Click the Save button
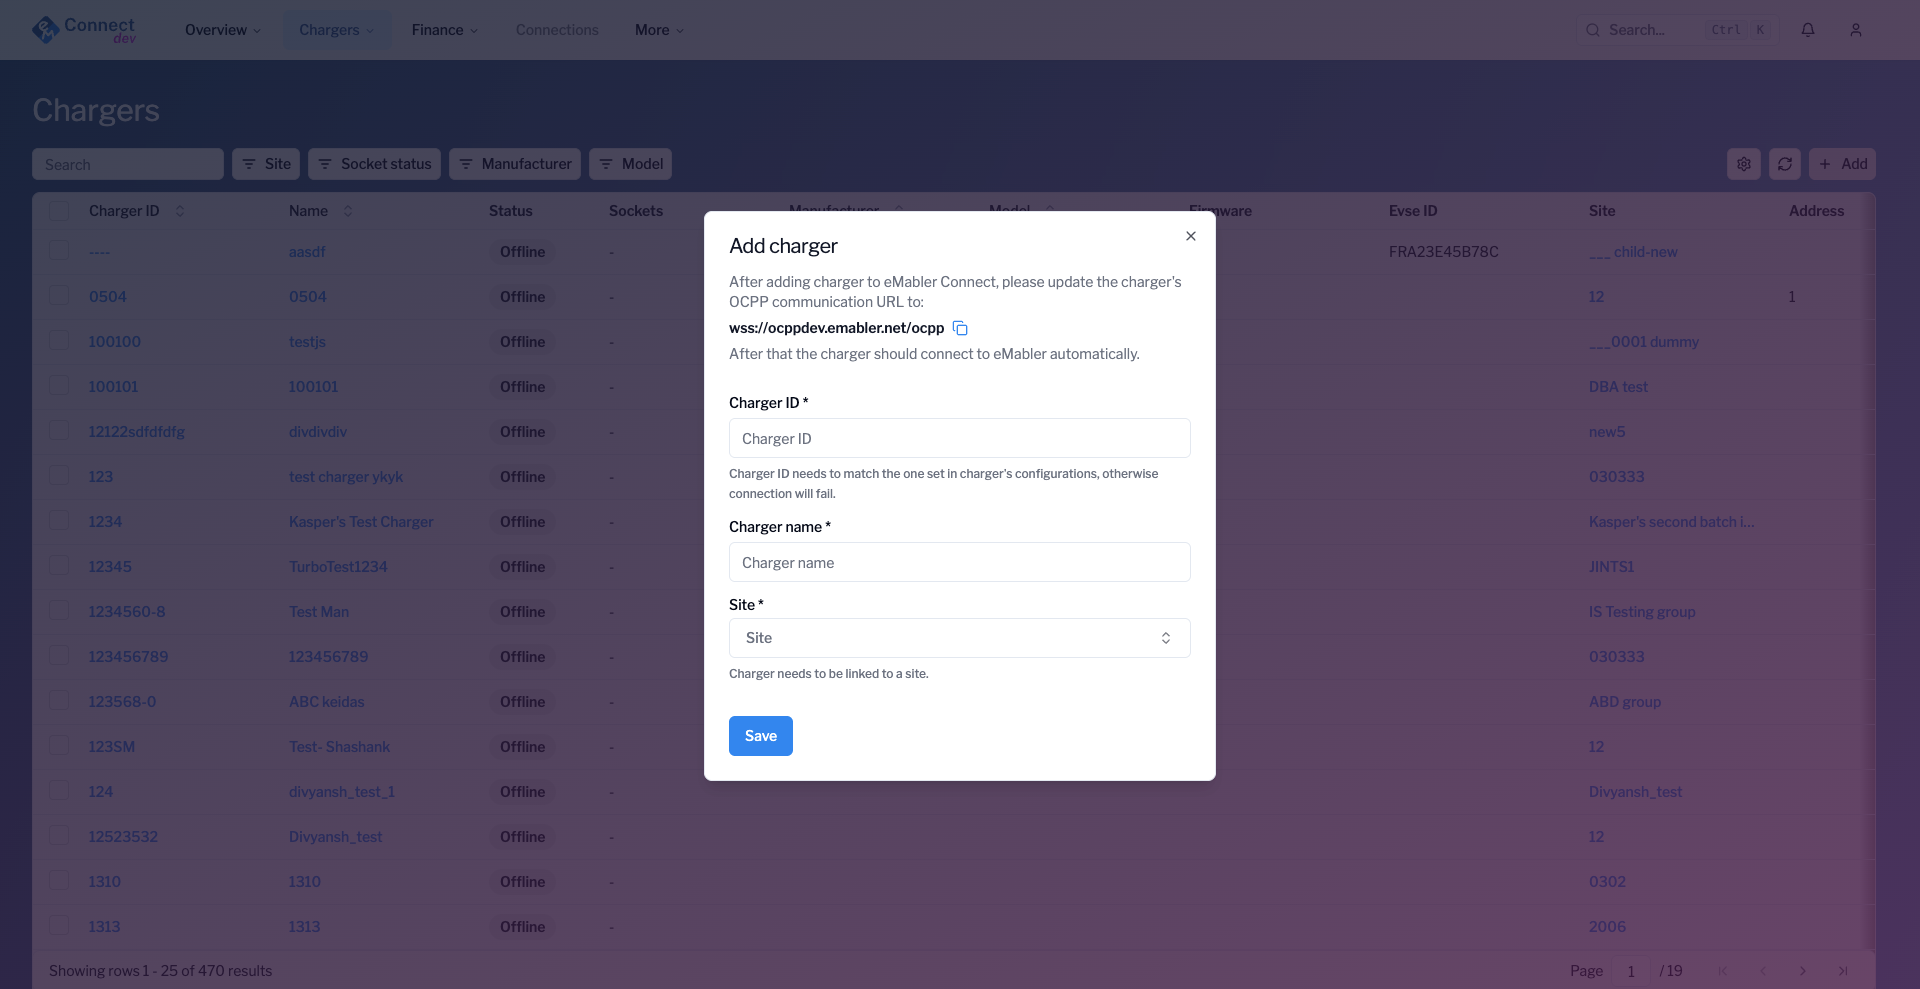 pos(760,735)
